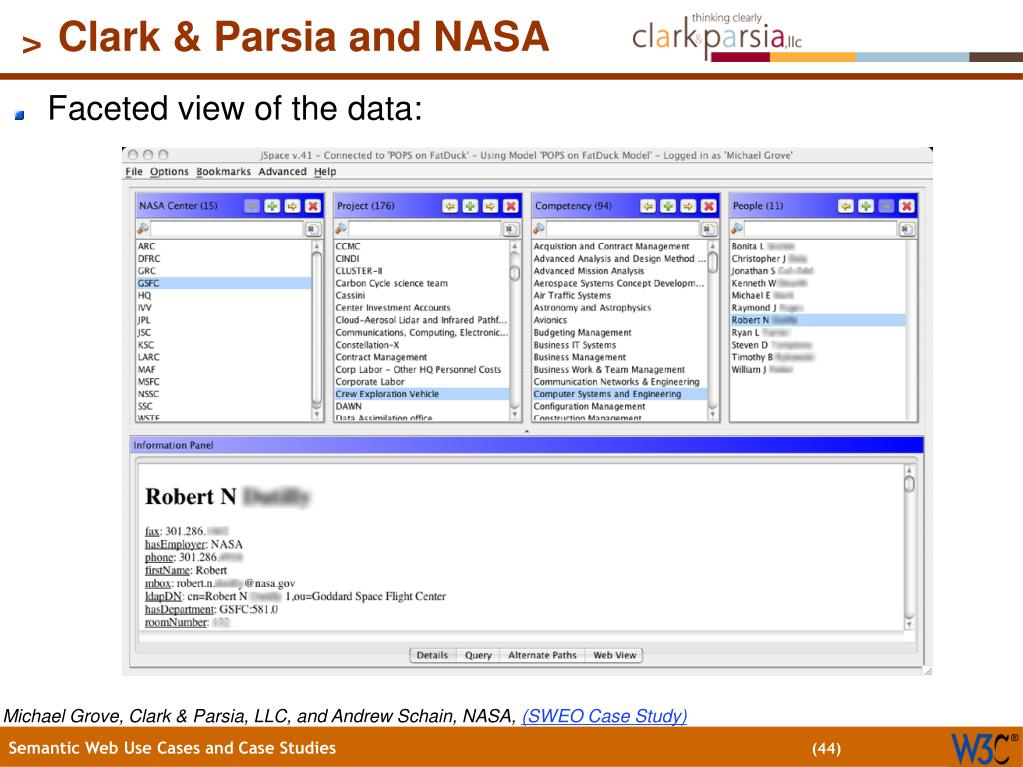Image resolution: width=1023 pixels, height=767 pixels.
Task: Click the back arrow in Project panel
Action: coord(450,206)
